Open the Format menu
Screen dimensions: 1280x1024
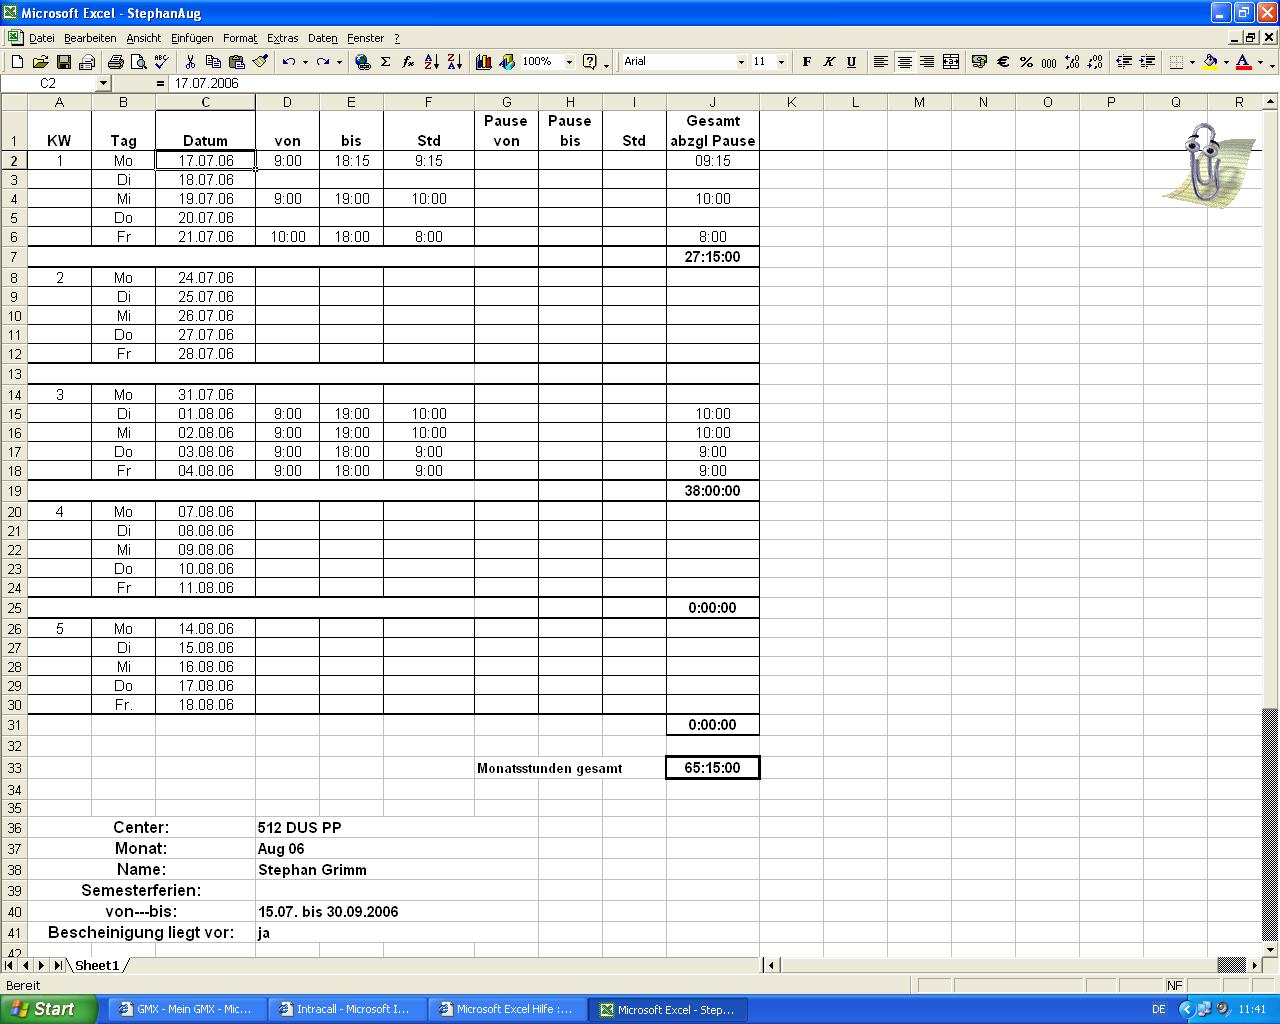coord(240,38)
